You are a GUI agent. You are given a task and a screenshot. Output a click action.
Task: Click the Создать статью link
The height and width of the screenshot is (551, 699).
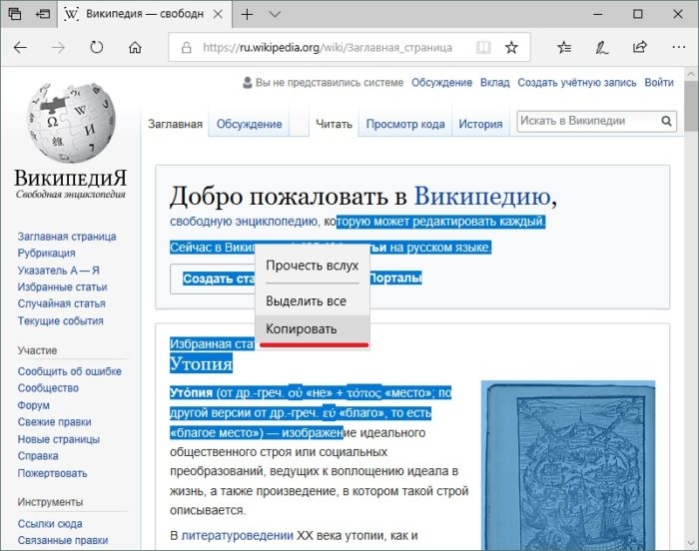click(219, 279)
